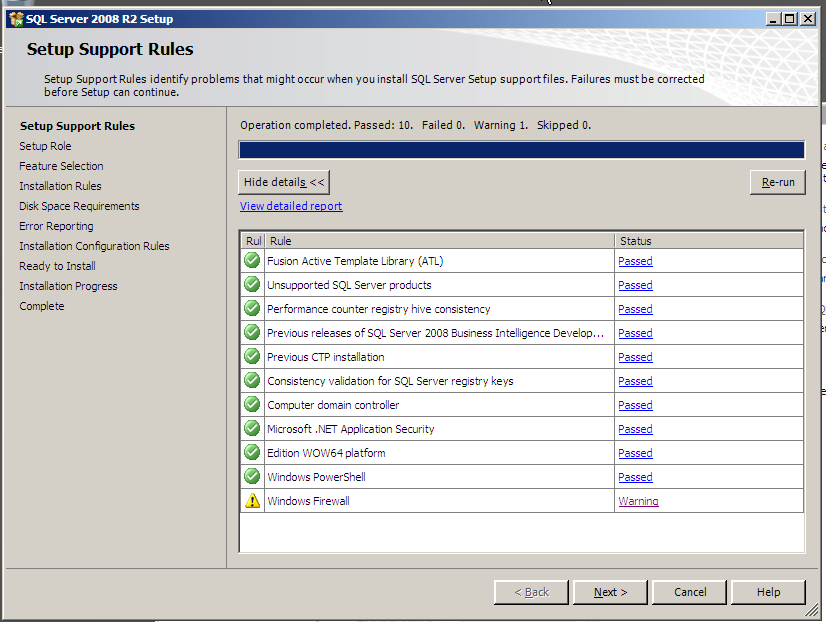Open Warning link for Windows Firewall
The height and width of the screenshot is (622, 826).
click(x=638, y=501)
